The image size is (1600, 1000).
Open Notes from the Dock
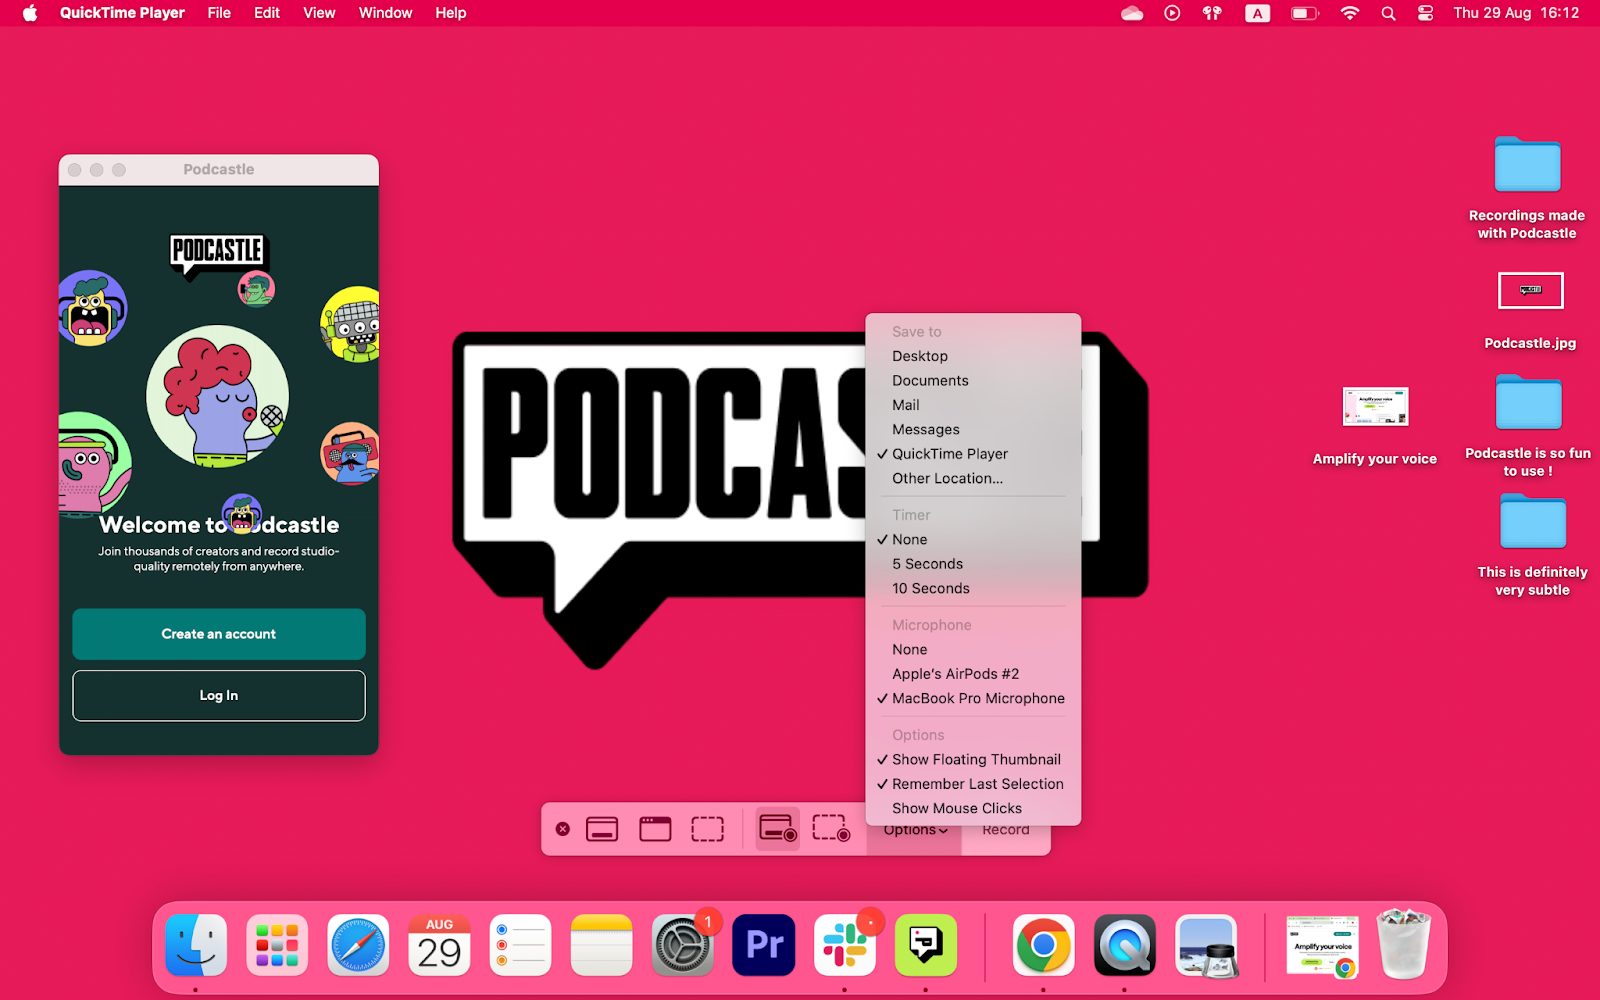click(601, 945)
